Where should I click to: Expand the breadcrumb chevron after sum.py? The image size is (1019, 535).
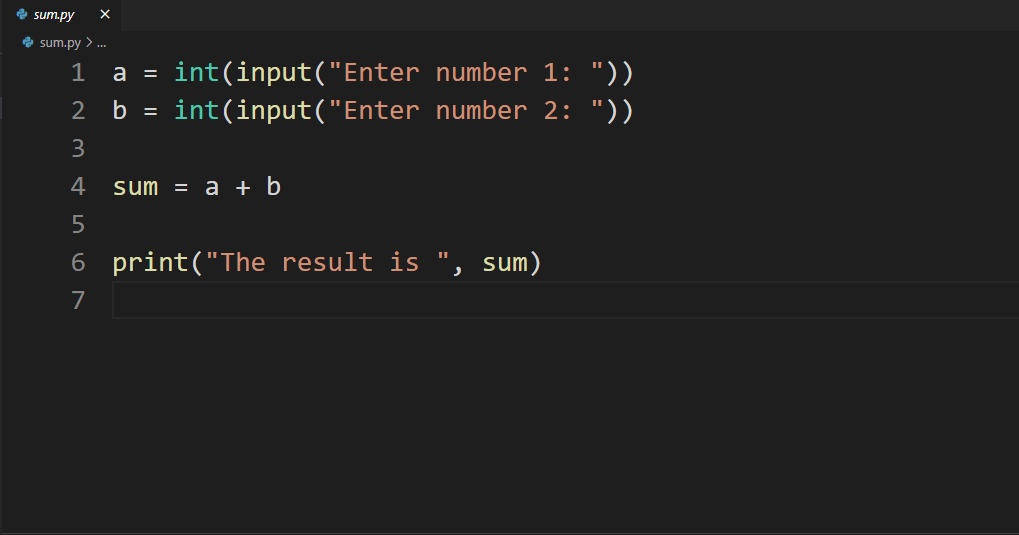(x=89, y=42)
